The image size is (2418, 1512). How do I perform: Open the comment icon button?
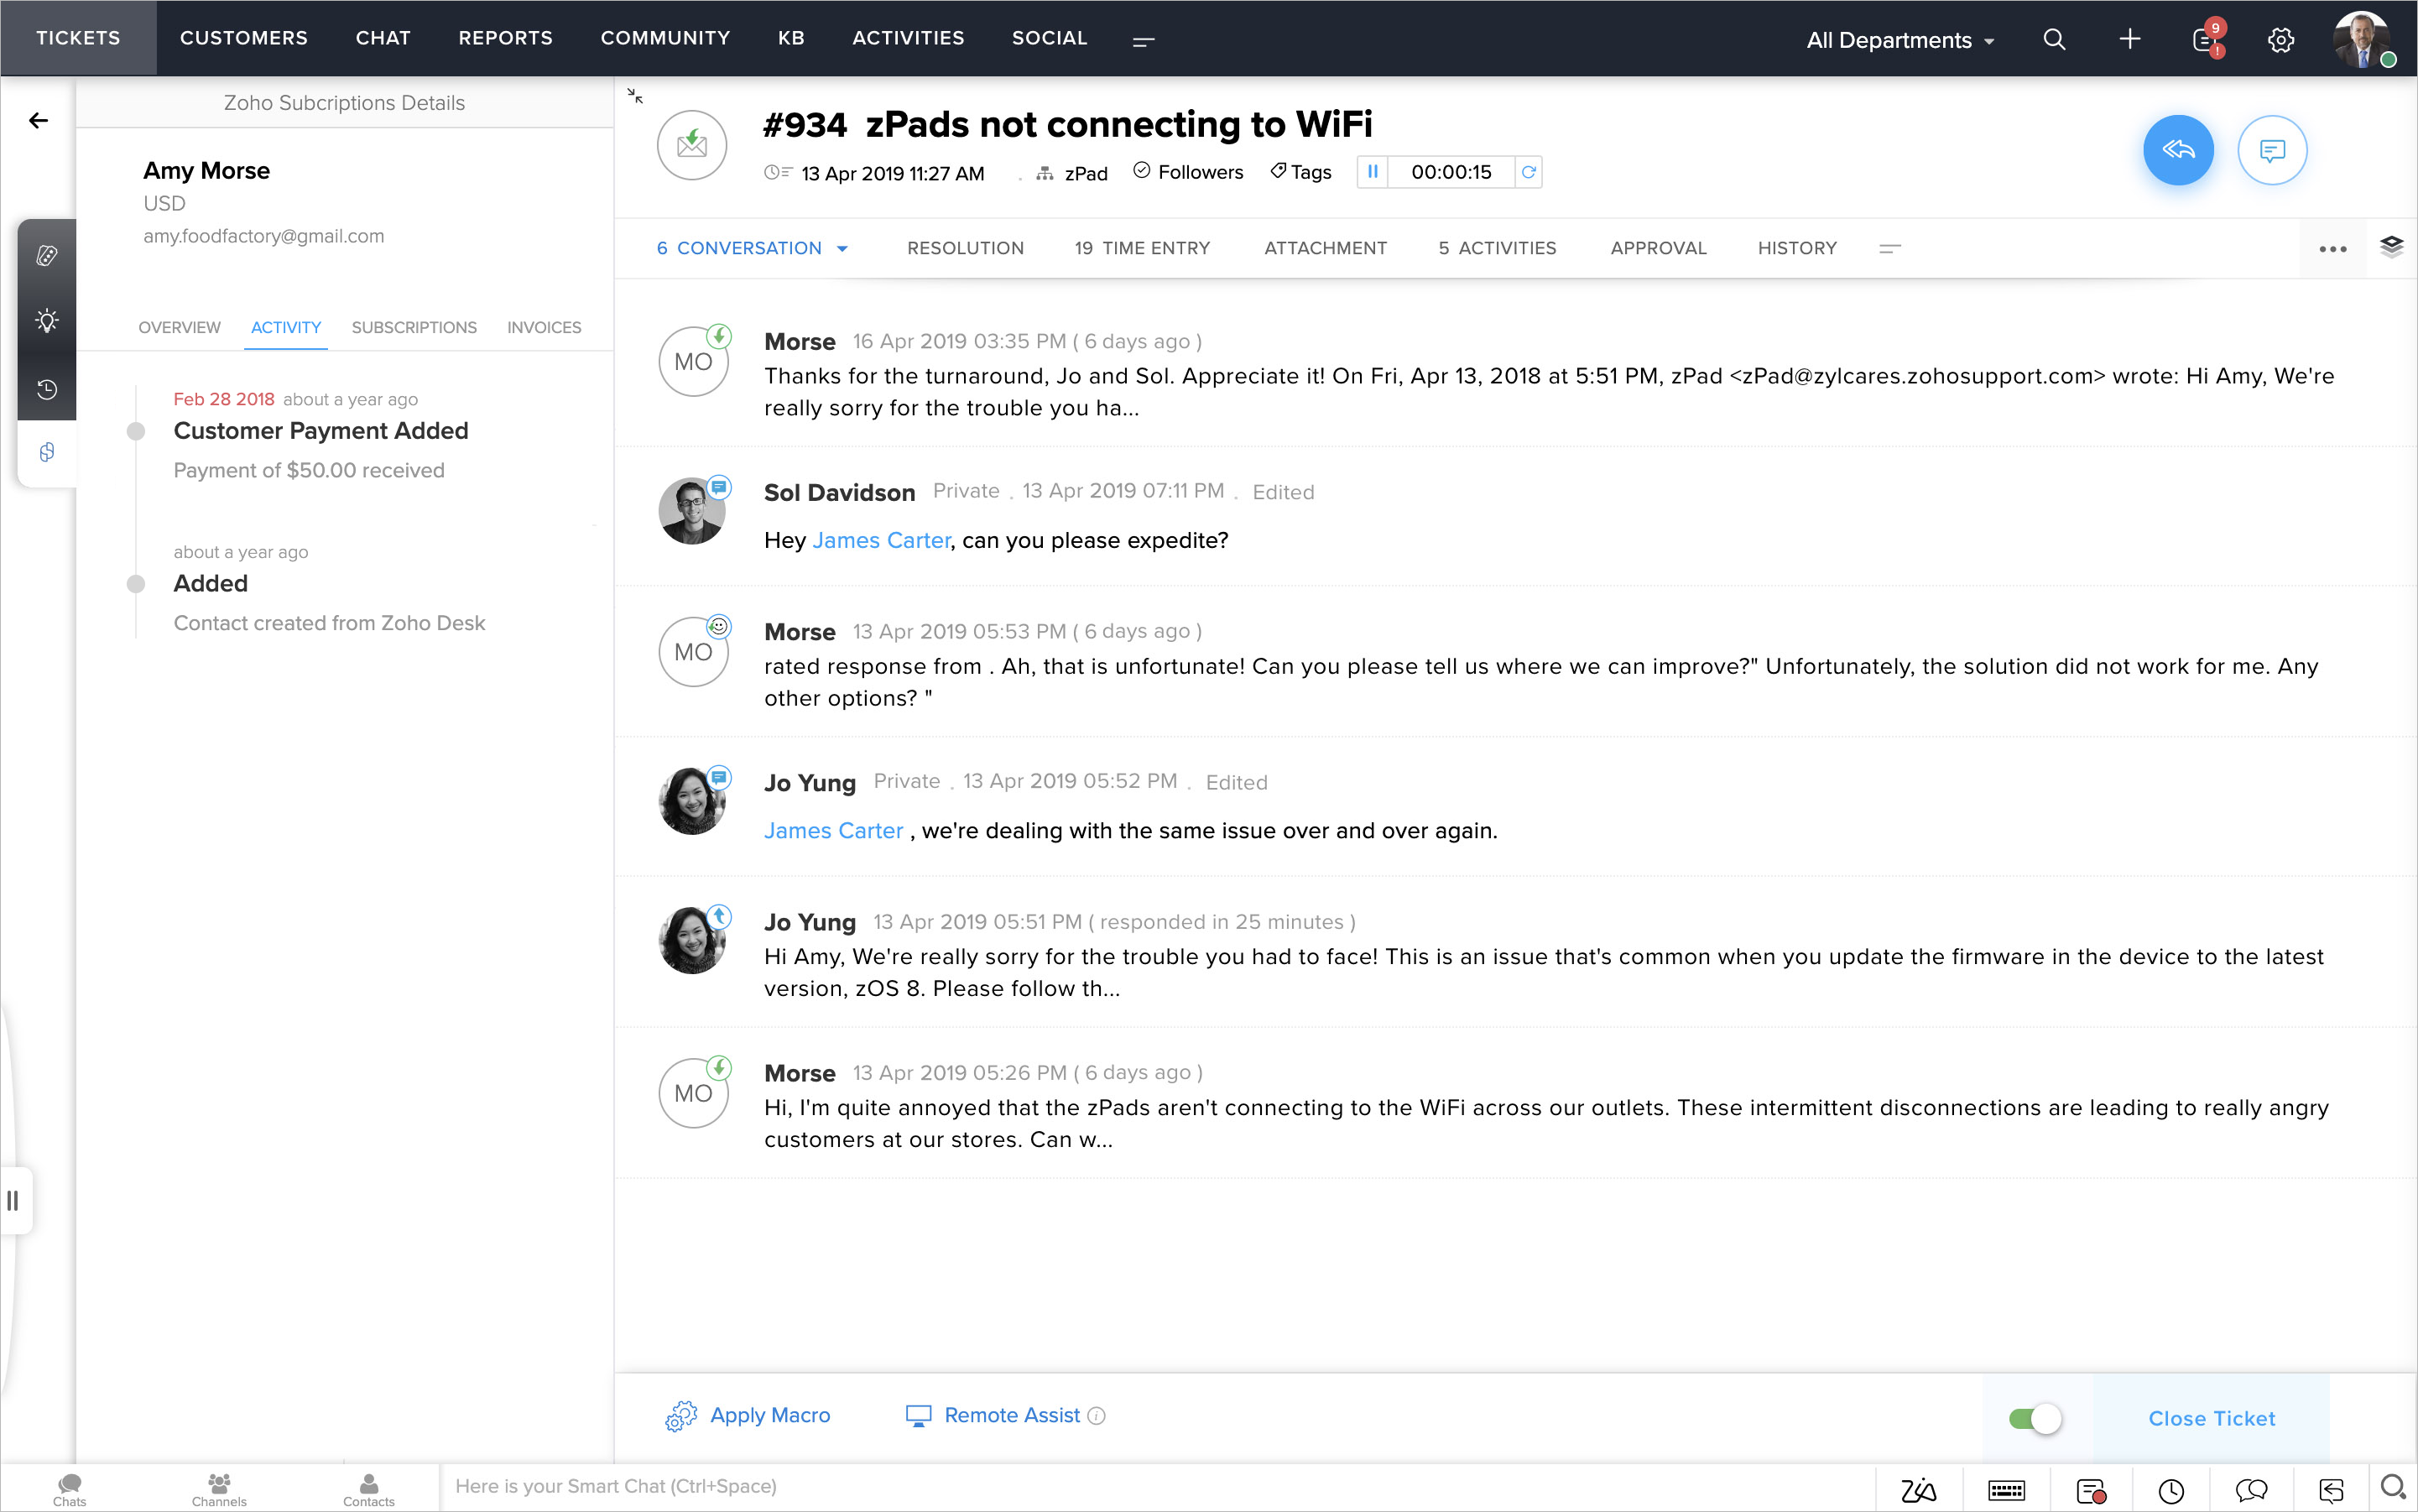[x=2271, y=150]
